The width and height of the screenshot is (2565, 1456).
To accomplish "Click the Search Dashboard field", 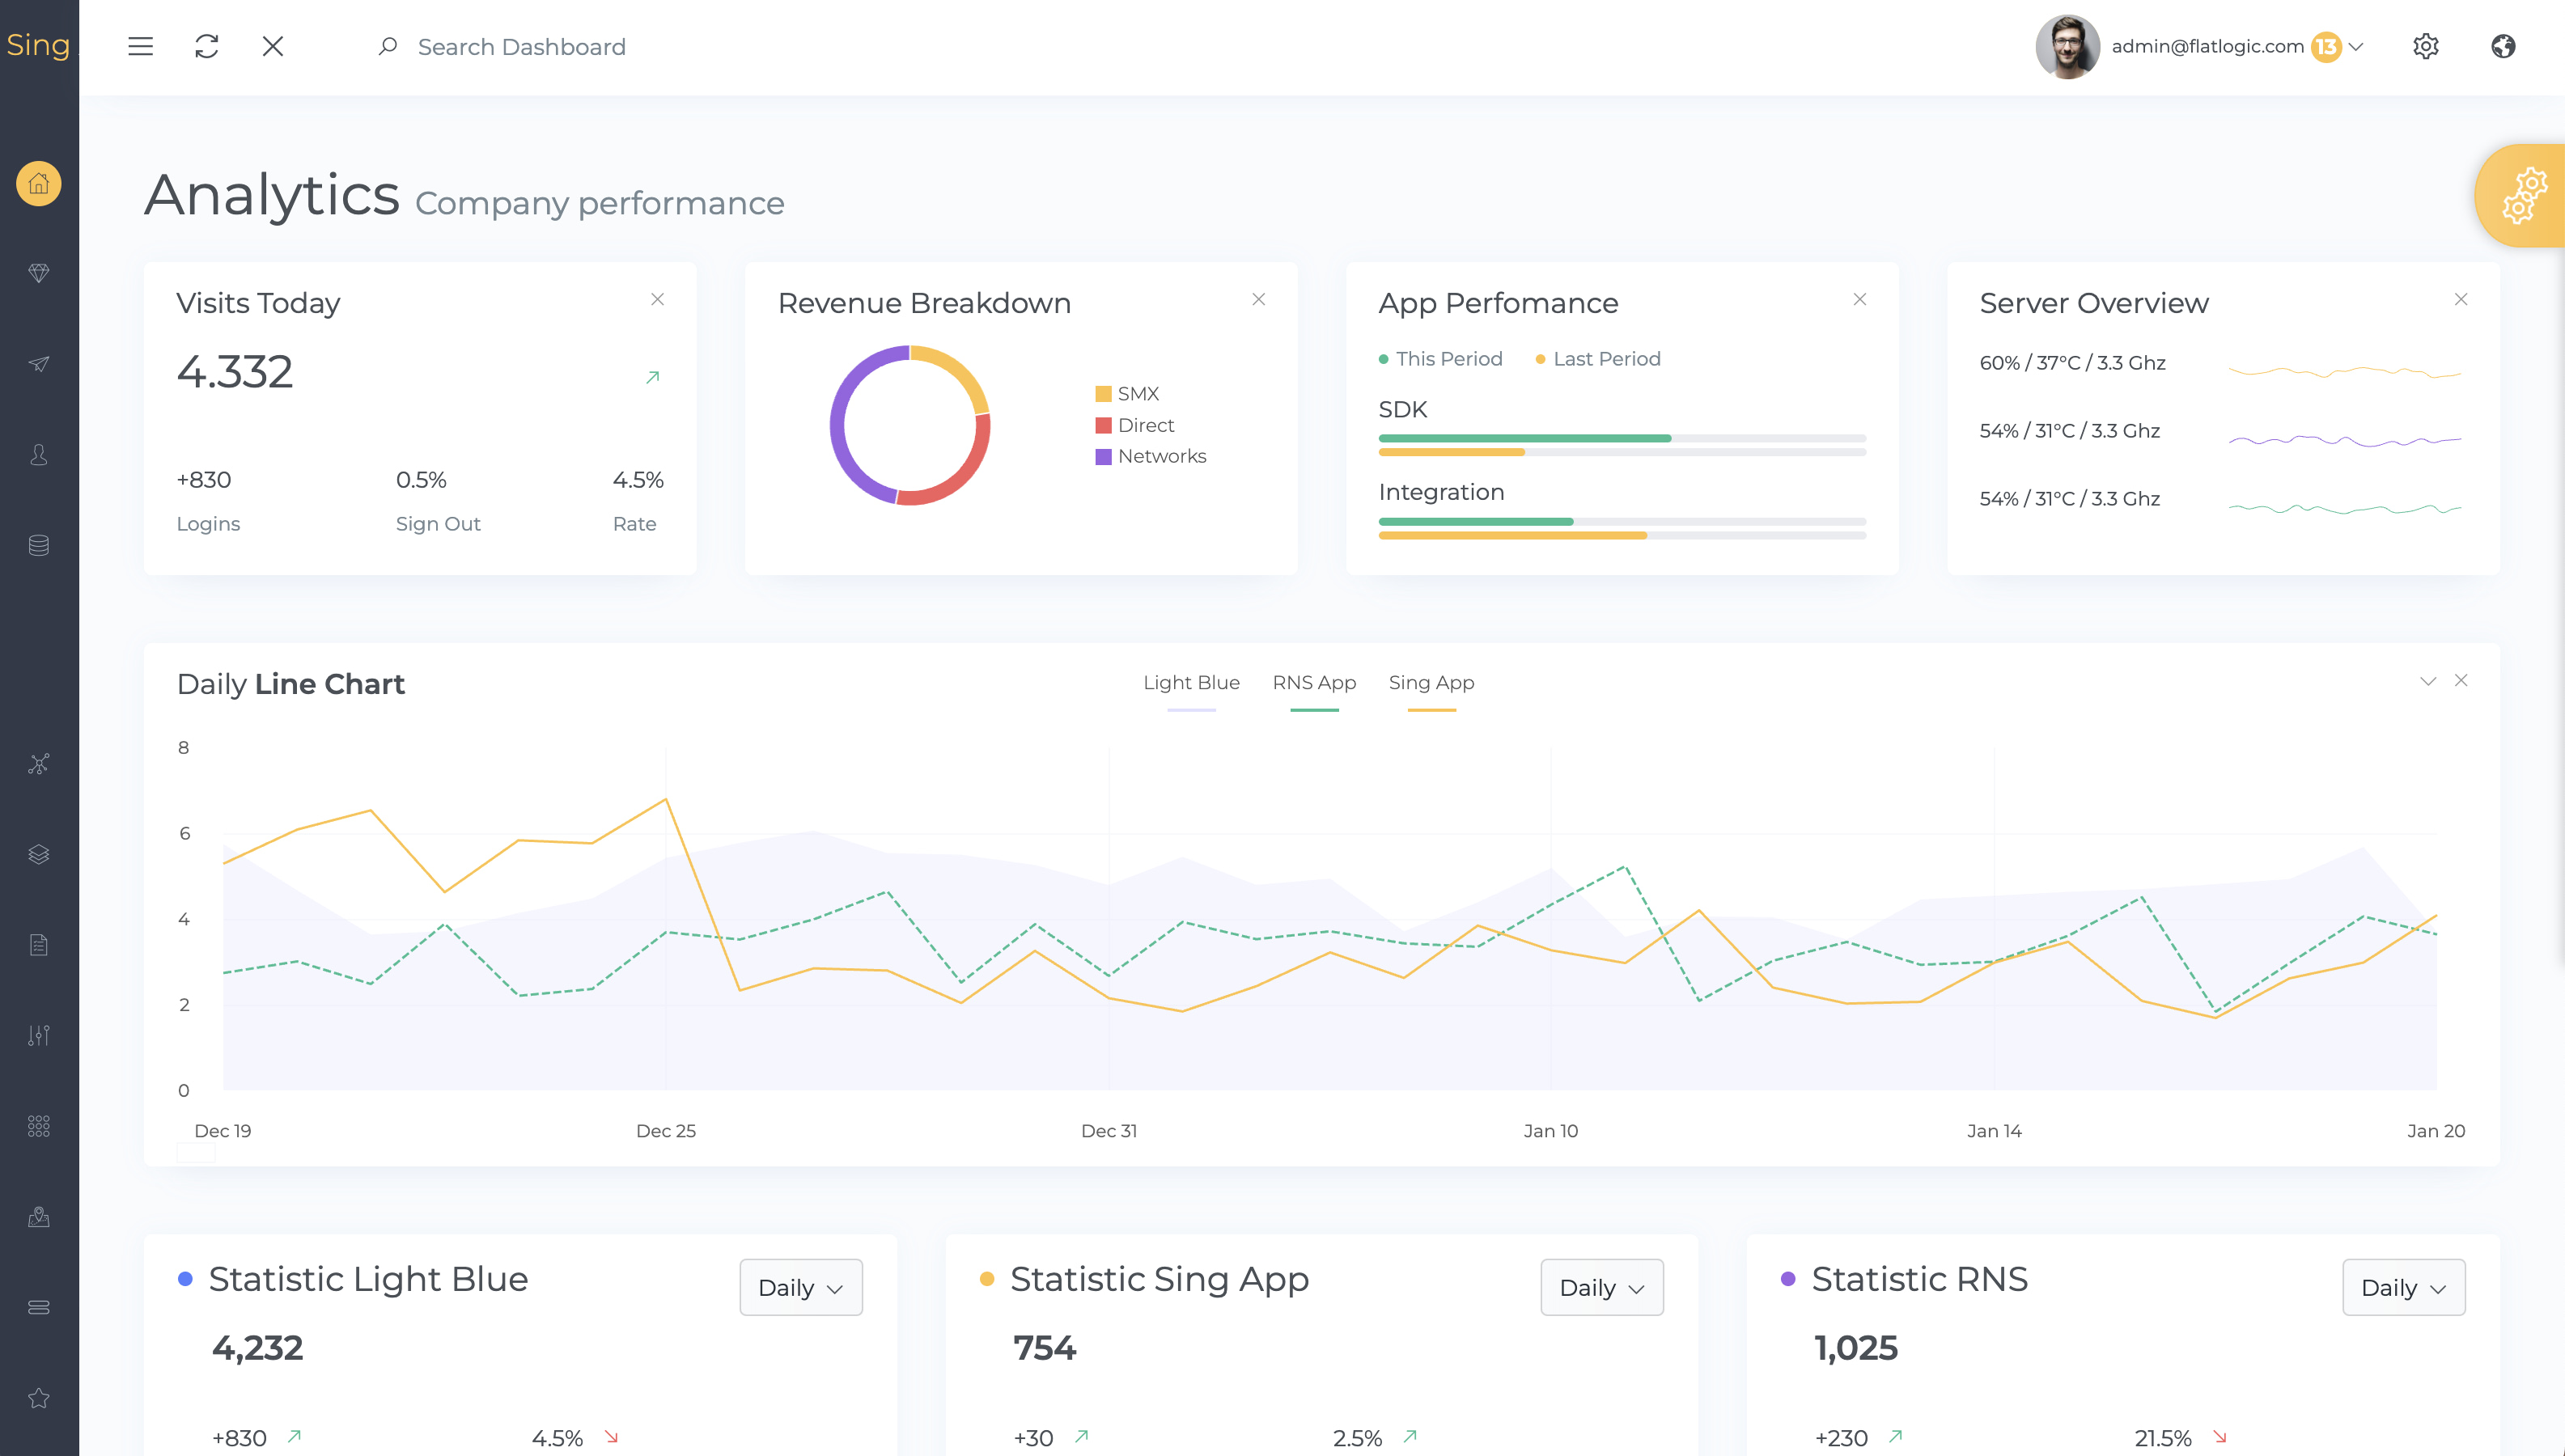I will click(x=521, y=47).
